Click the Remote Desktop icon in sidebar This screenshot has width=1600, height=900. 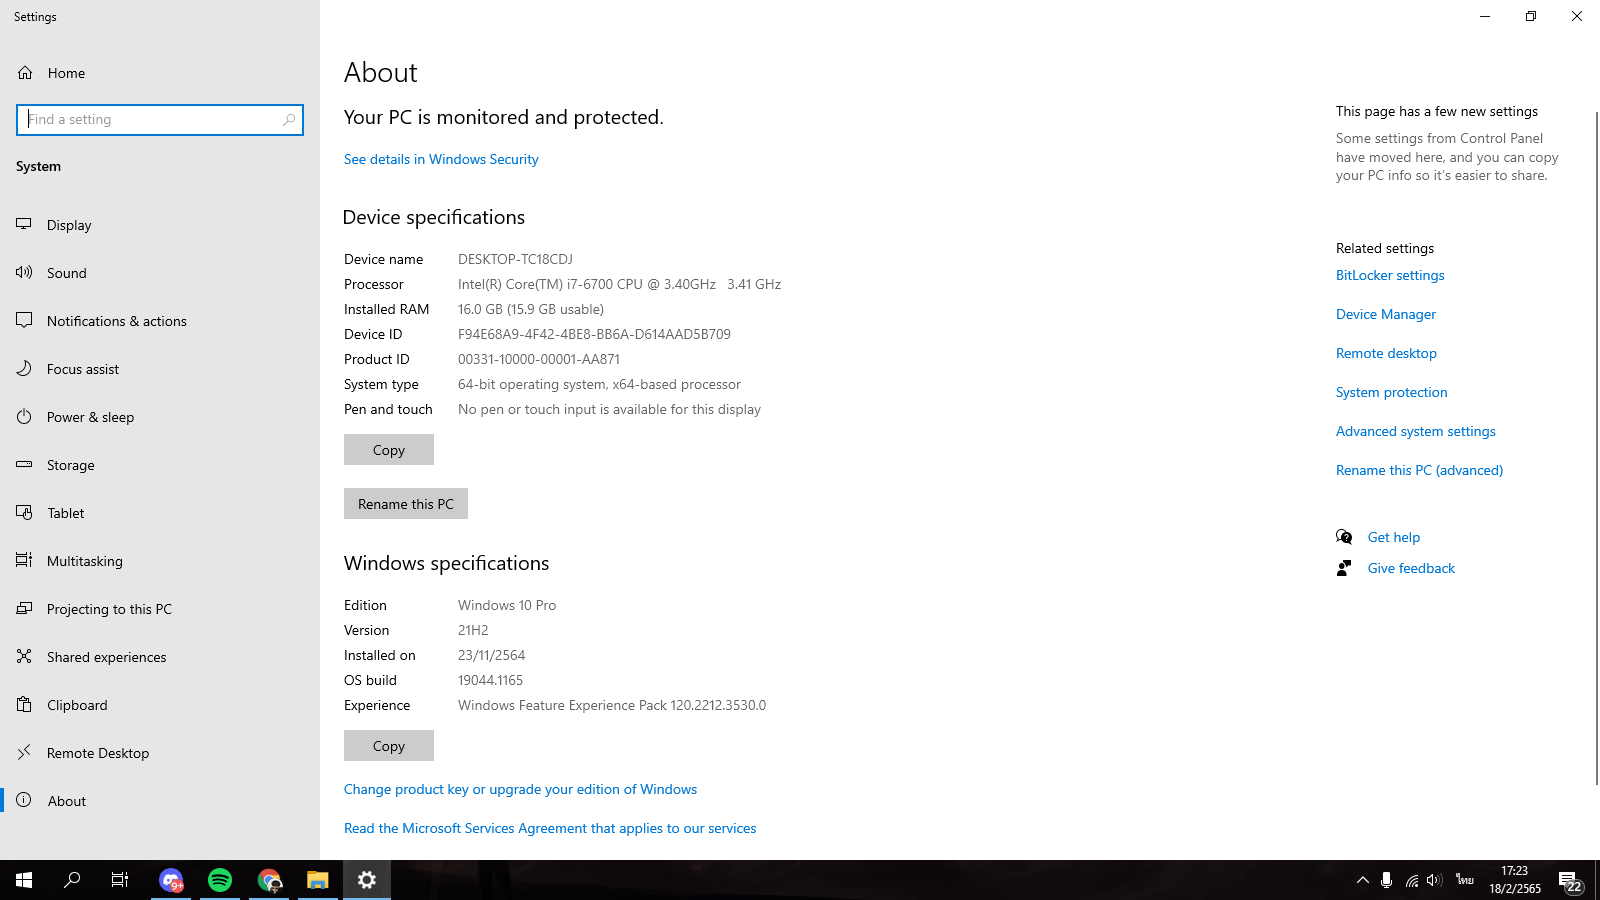coord(24,752)
